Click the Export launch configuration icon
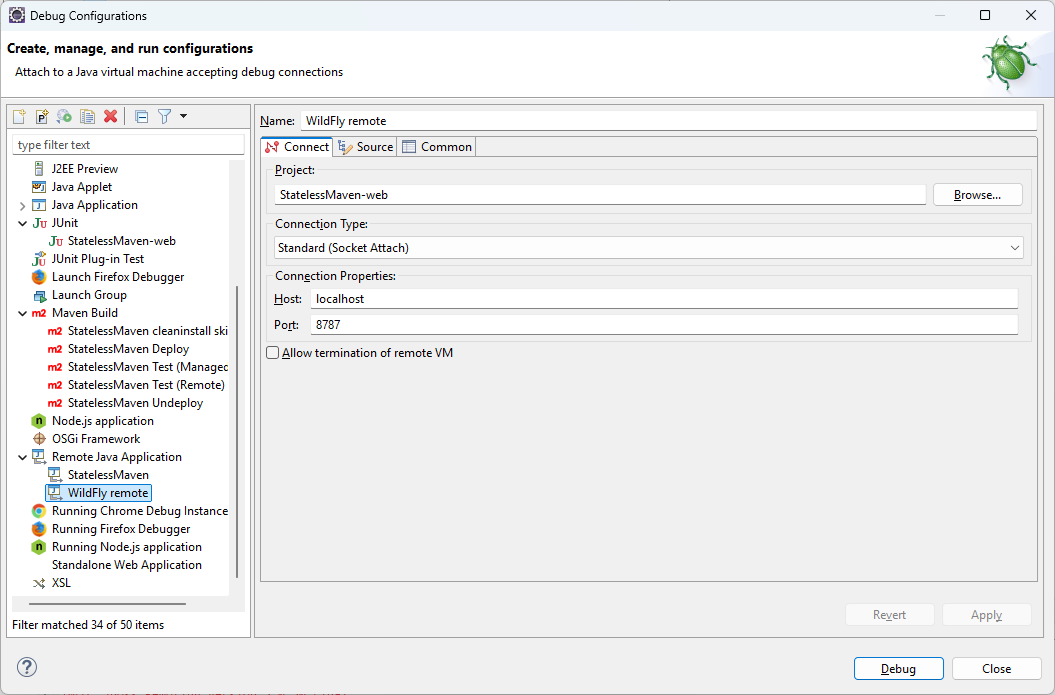 64,117
